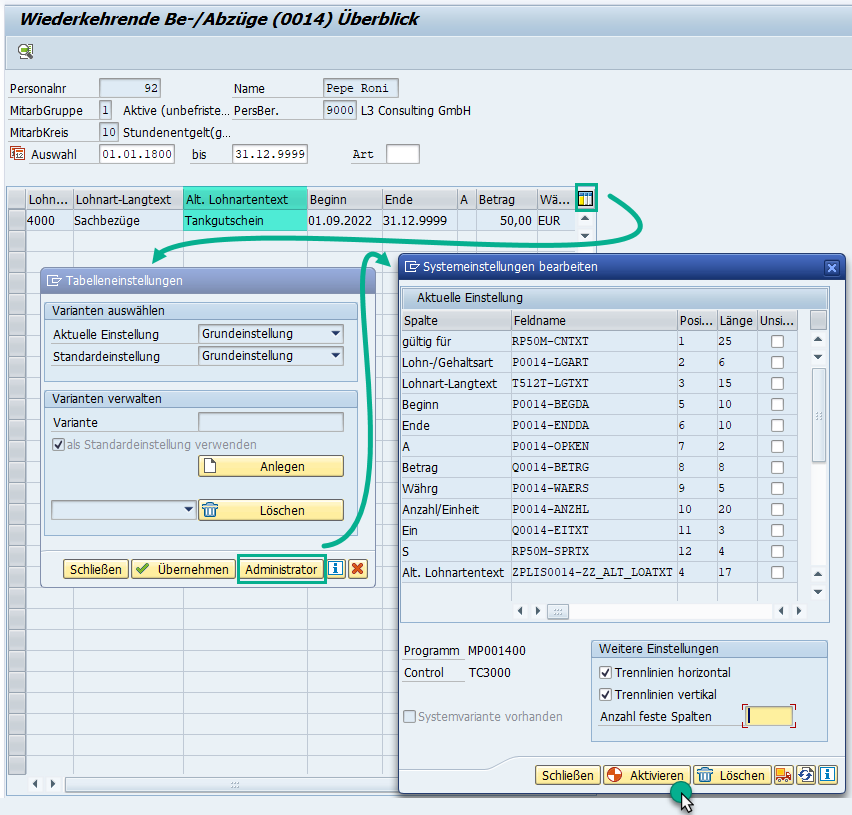This screenshot has height=815, width=852.
Task: Click the Lohnart-Langtext column header in overview table
Action: pos(128,199)
